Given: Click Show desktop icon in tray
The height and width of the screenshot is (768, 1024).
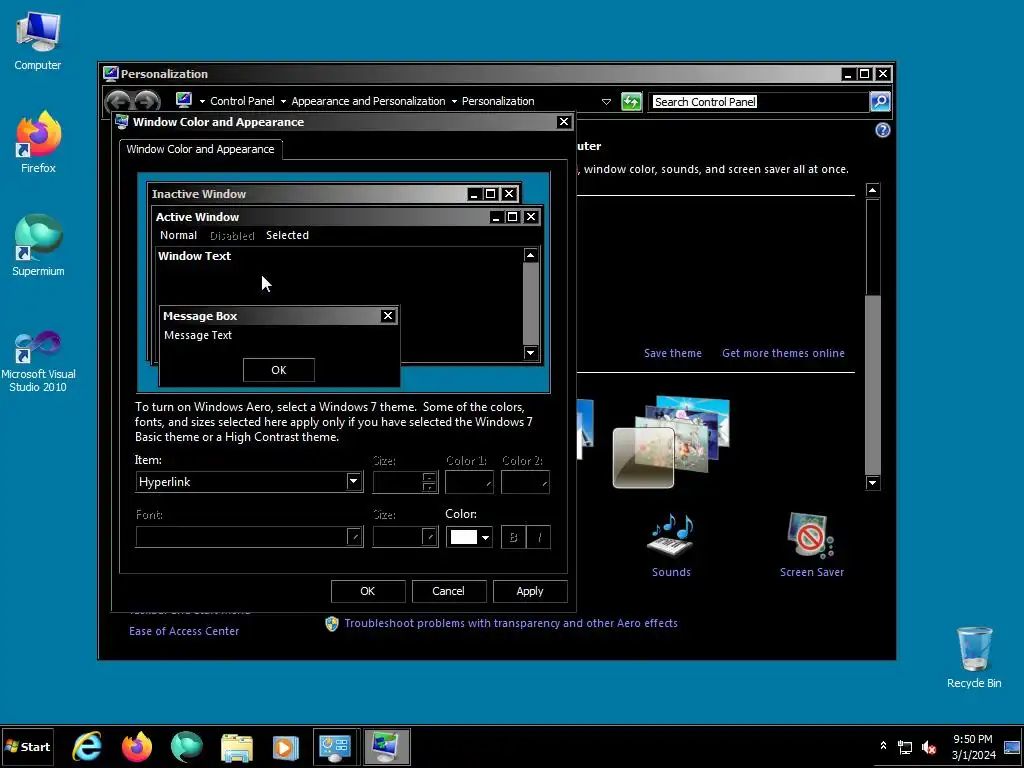Looking at the screenshot, I should tap(1012, 747).
